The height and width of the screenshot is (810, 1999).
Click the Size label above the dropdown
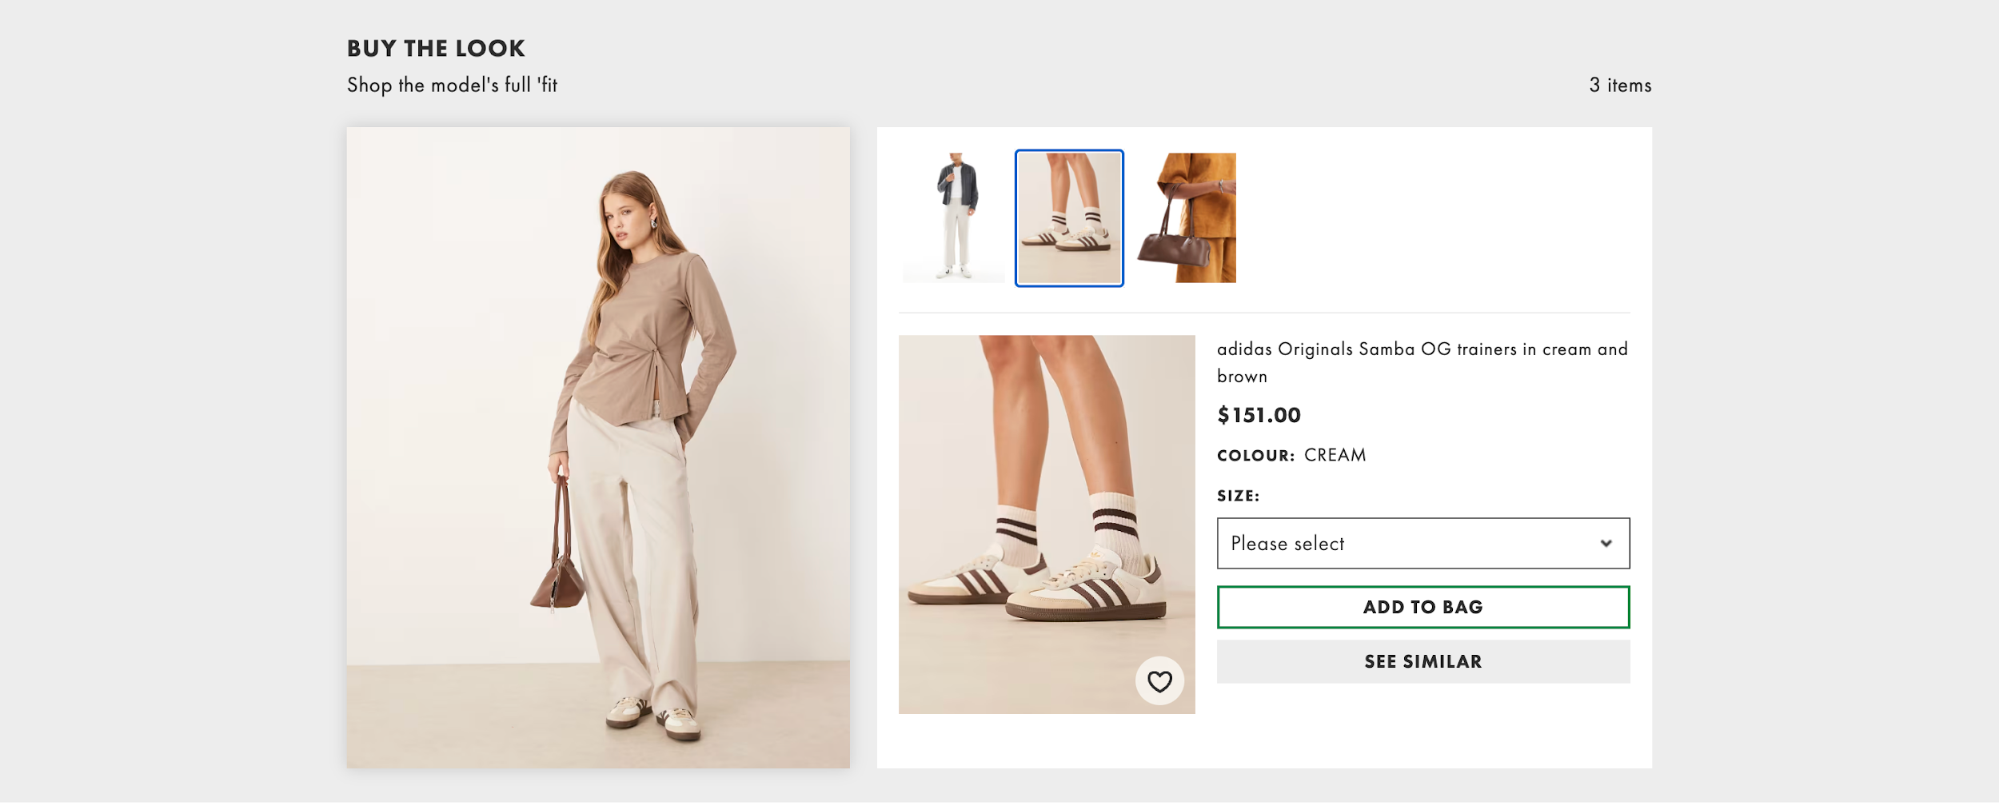[x=1238, y=496]
